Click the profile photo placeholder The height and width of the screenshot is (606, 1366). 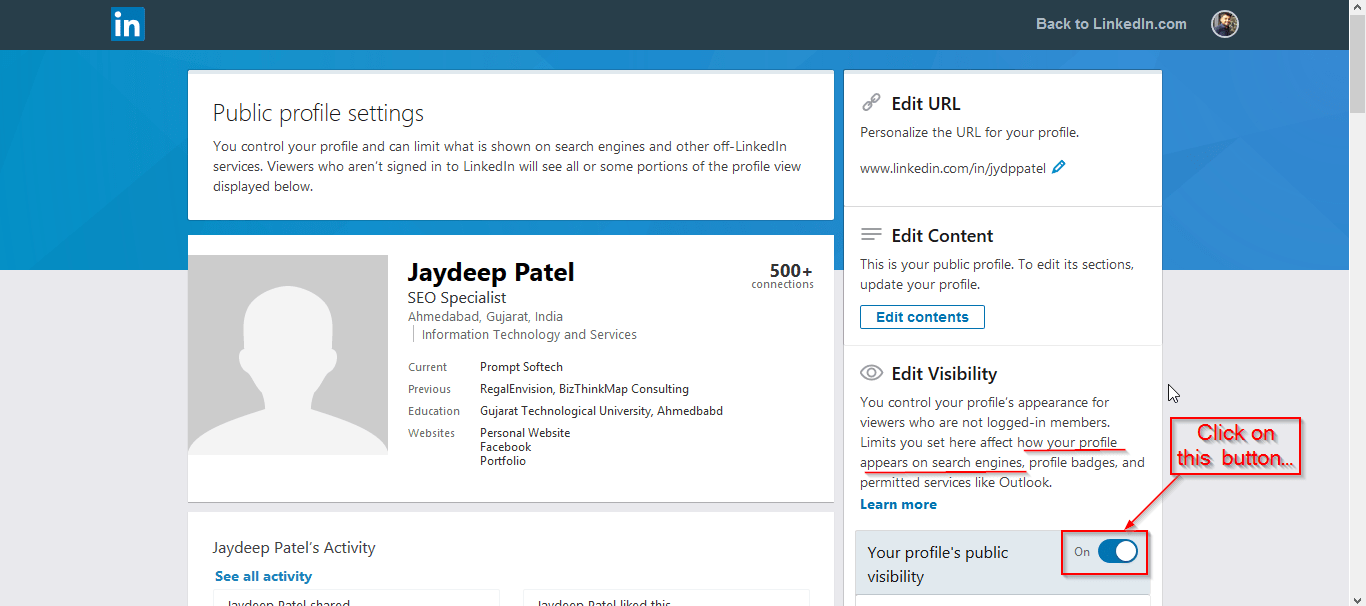[x=288, y=355]
